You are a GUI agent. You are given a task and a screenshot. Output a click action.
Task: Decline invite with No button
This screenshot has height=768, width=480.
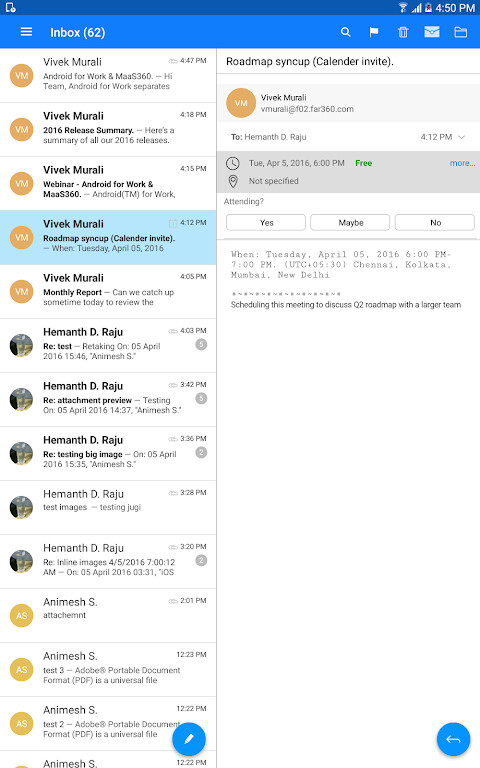435,222
